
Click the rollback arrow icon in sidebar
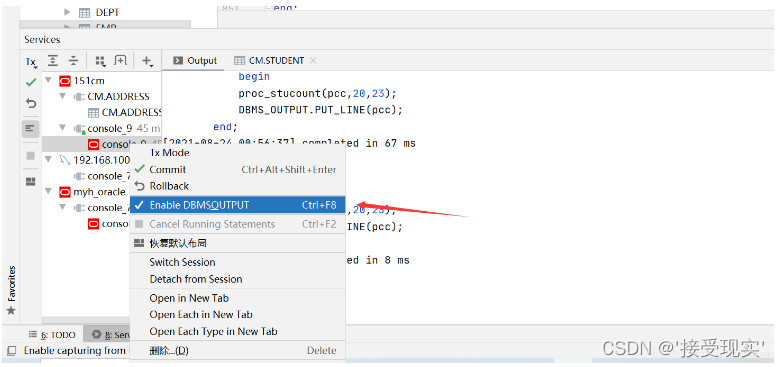point(31,103)
